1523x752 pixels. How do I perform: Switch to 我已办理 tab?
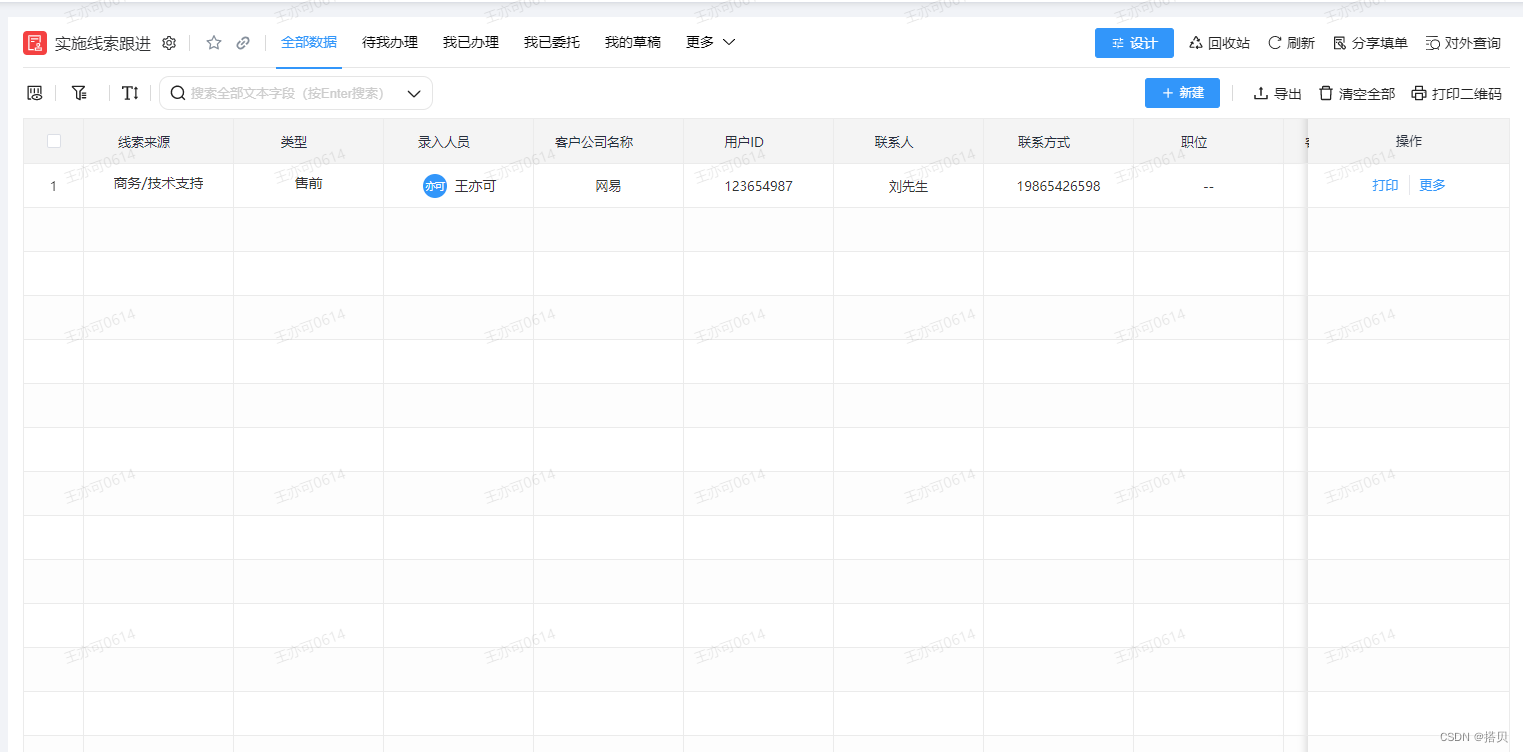click(471, 42)
